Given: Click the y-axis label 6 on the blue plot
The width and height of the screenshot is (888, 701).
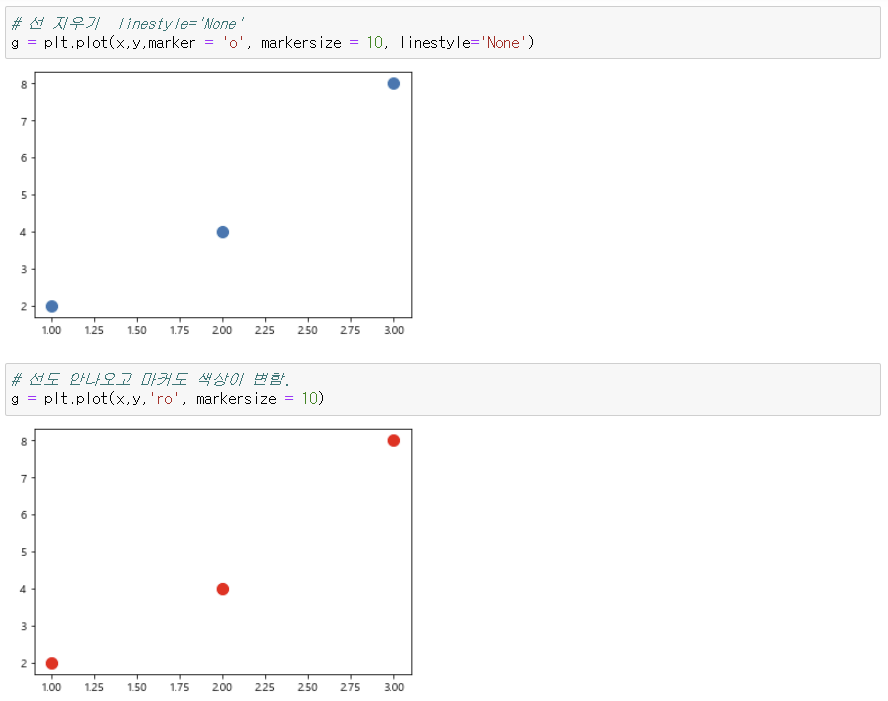Looking at the screenshot, I should tap(24, 158).
